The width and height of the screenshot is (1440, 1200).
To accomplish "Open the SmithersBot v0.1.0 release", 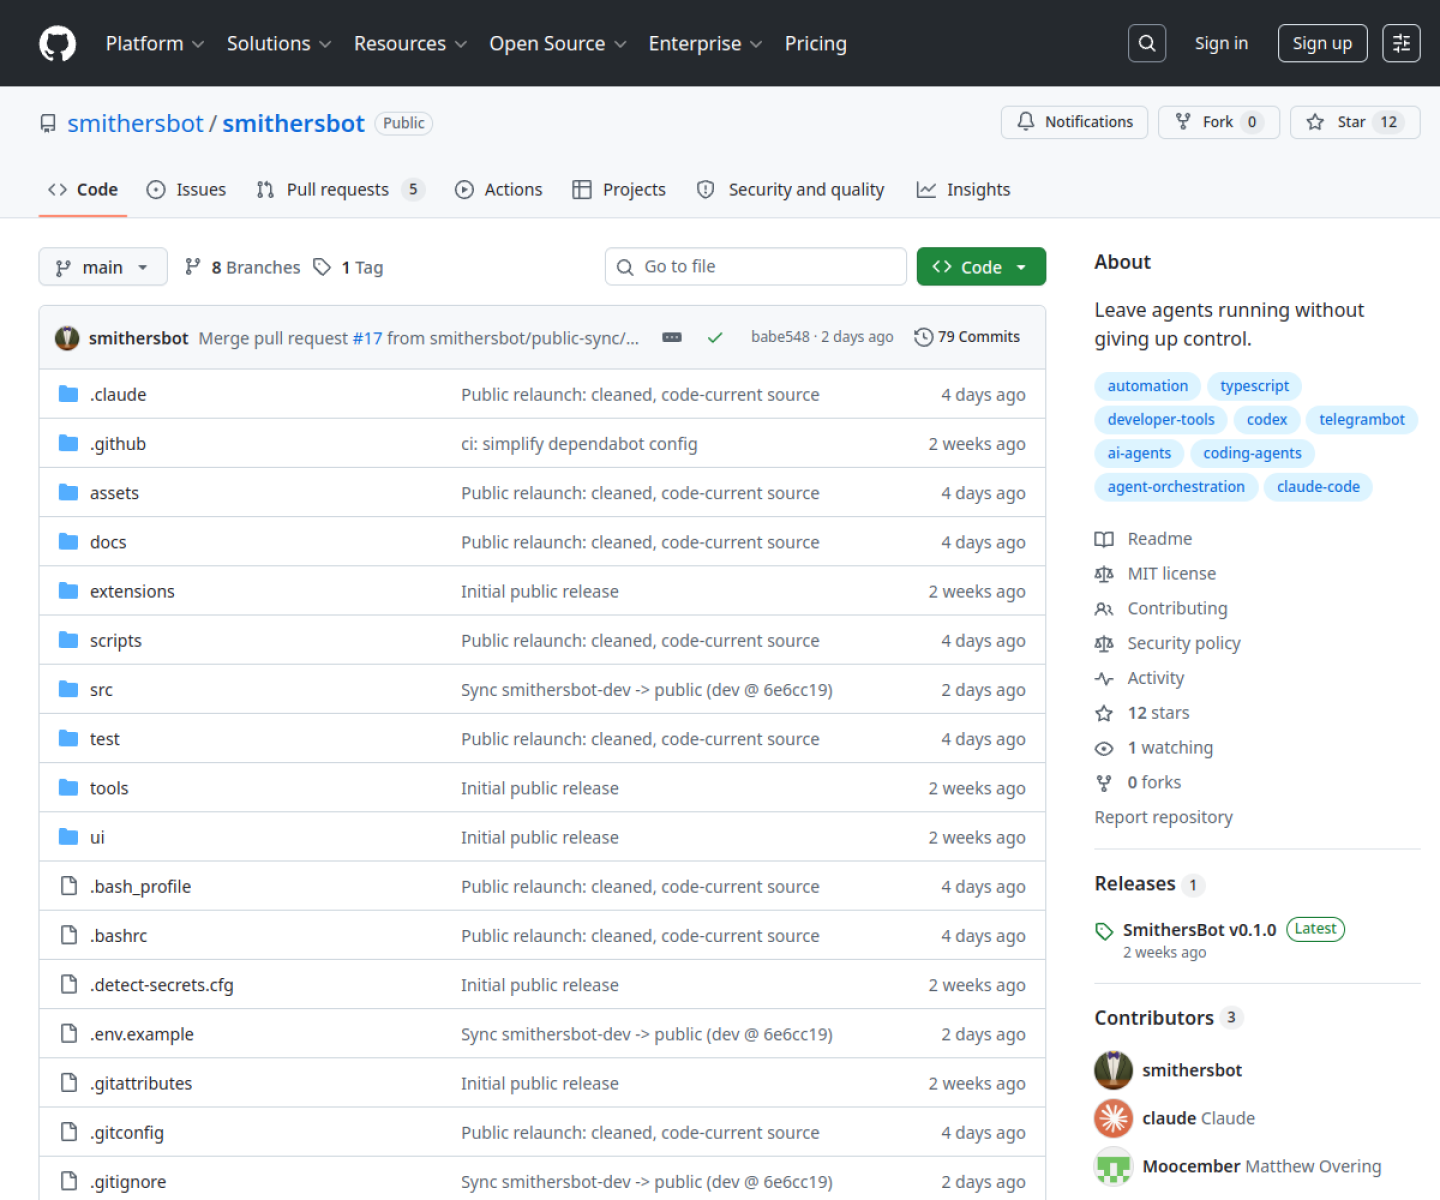I will [x=1199, y=930].
